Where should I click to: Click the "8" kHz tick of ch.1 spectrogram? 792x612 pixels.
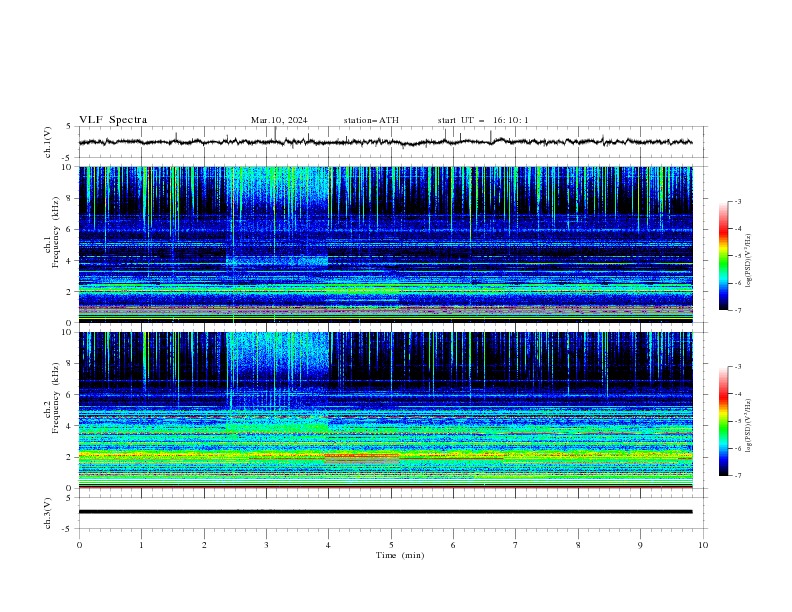(x=70, y=198)
